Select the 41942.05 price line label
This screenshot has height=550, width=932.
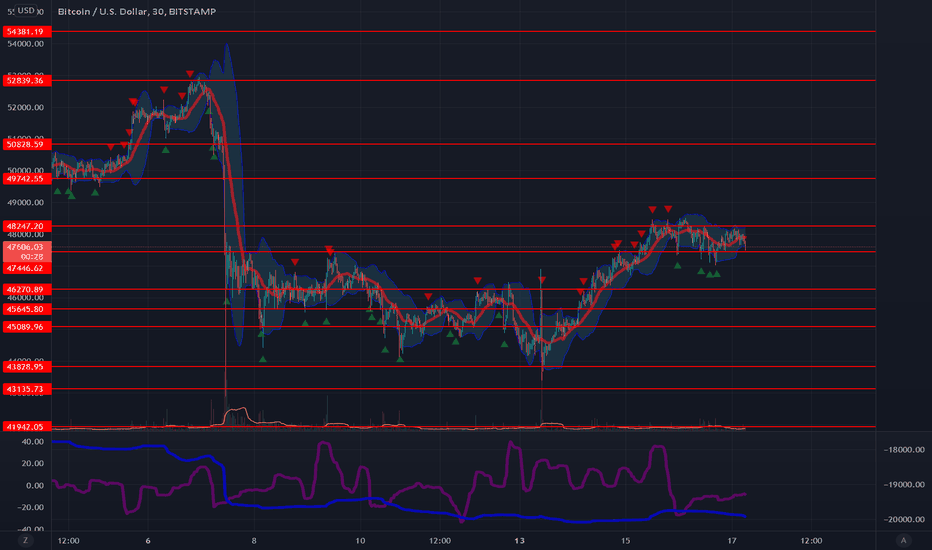point(27,426)
